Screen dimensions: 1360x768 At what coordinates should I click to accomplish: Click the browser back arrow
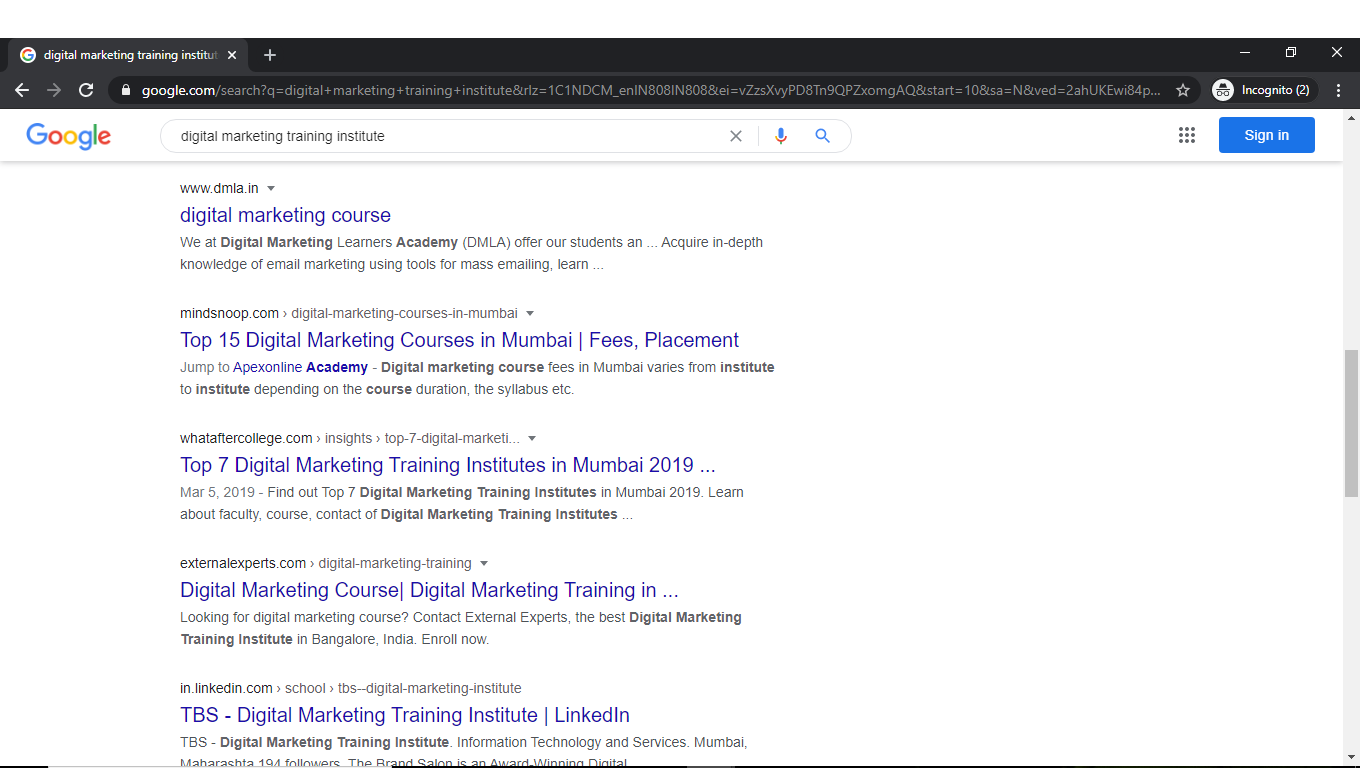pos(22,90)
